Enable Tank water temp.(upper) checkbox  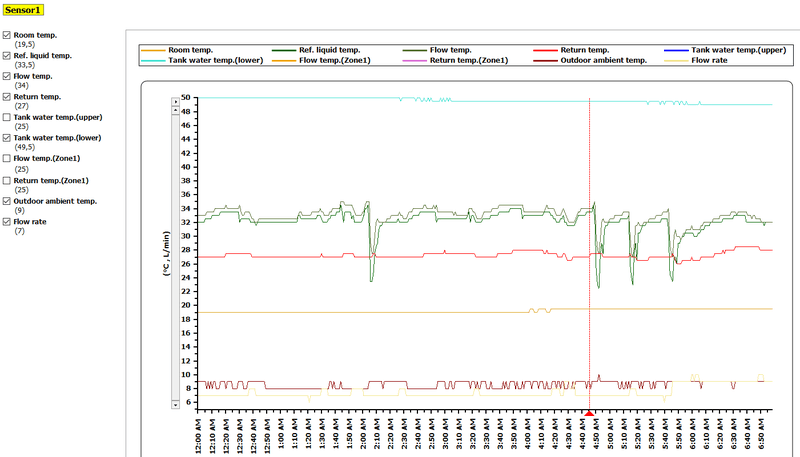(7, 117)
